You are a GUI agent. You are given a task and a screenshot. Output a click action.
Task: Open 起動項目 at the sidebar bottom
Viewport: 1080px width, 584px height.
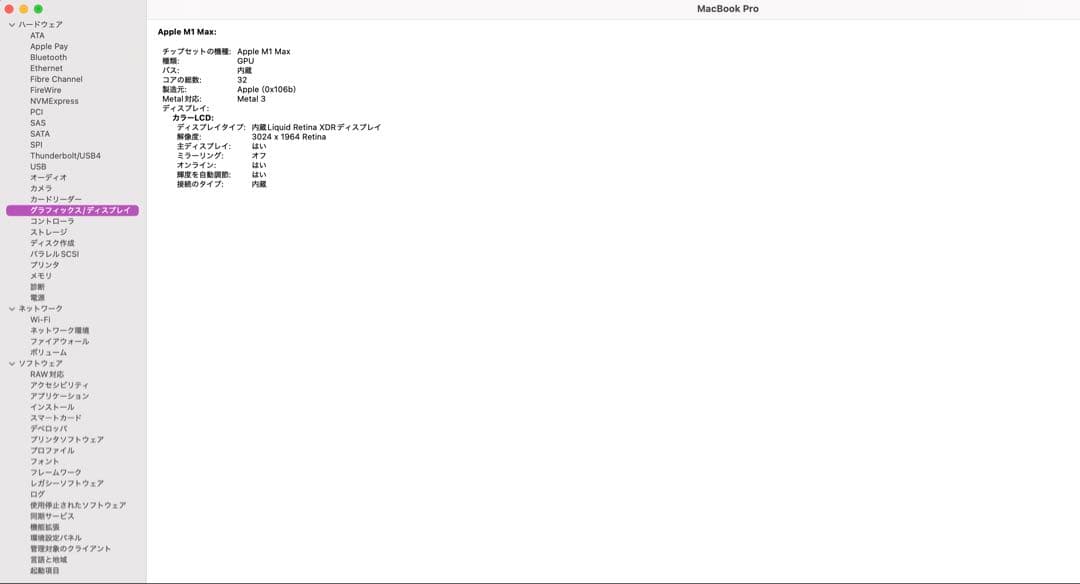point(44,571)
